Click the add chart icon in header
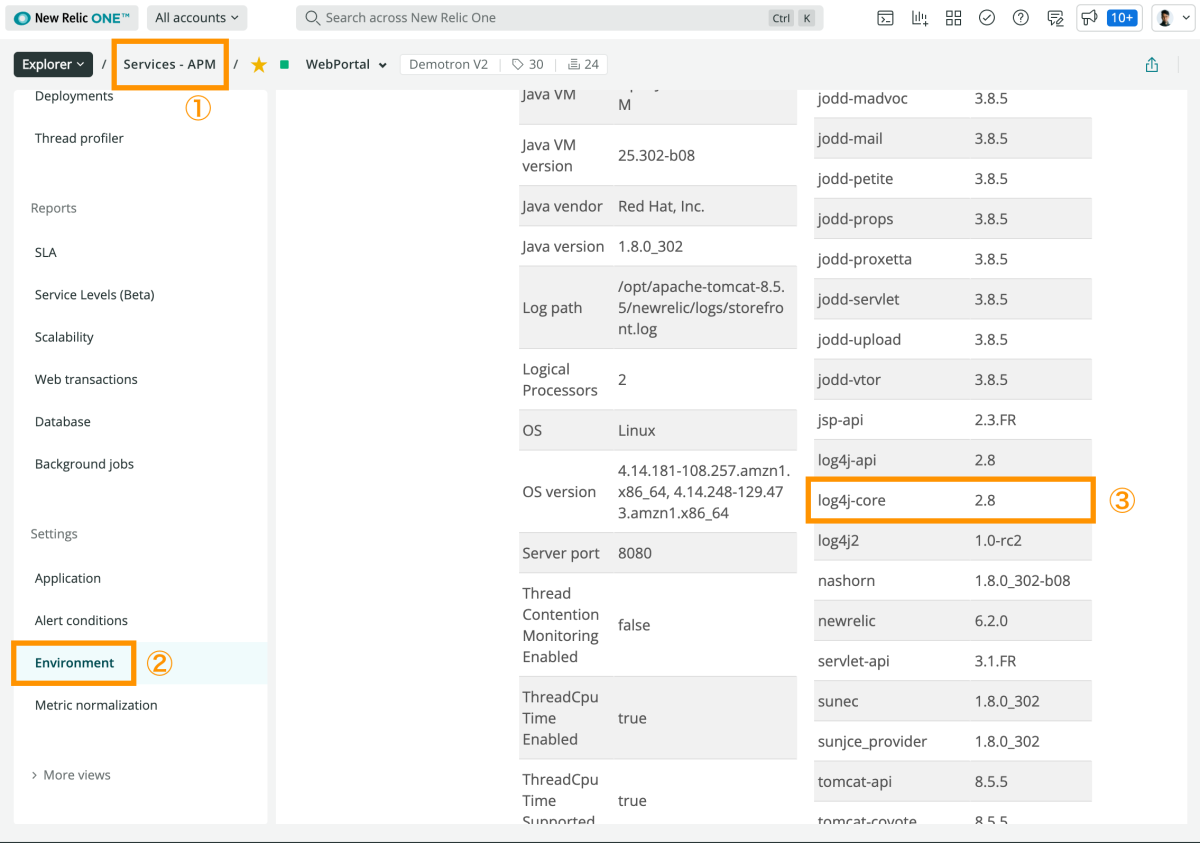1200x843 pixels. [x=919, y=18]
